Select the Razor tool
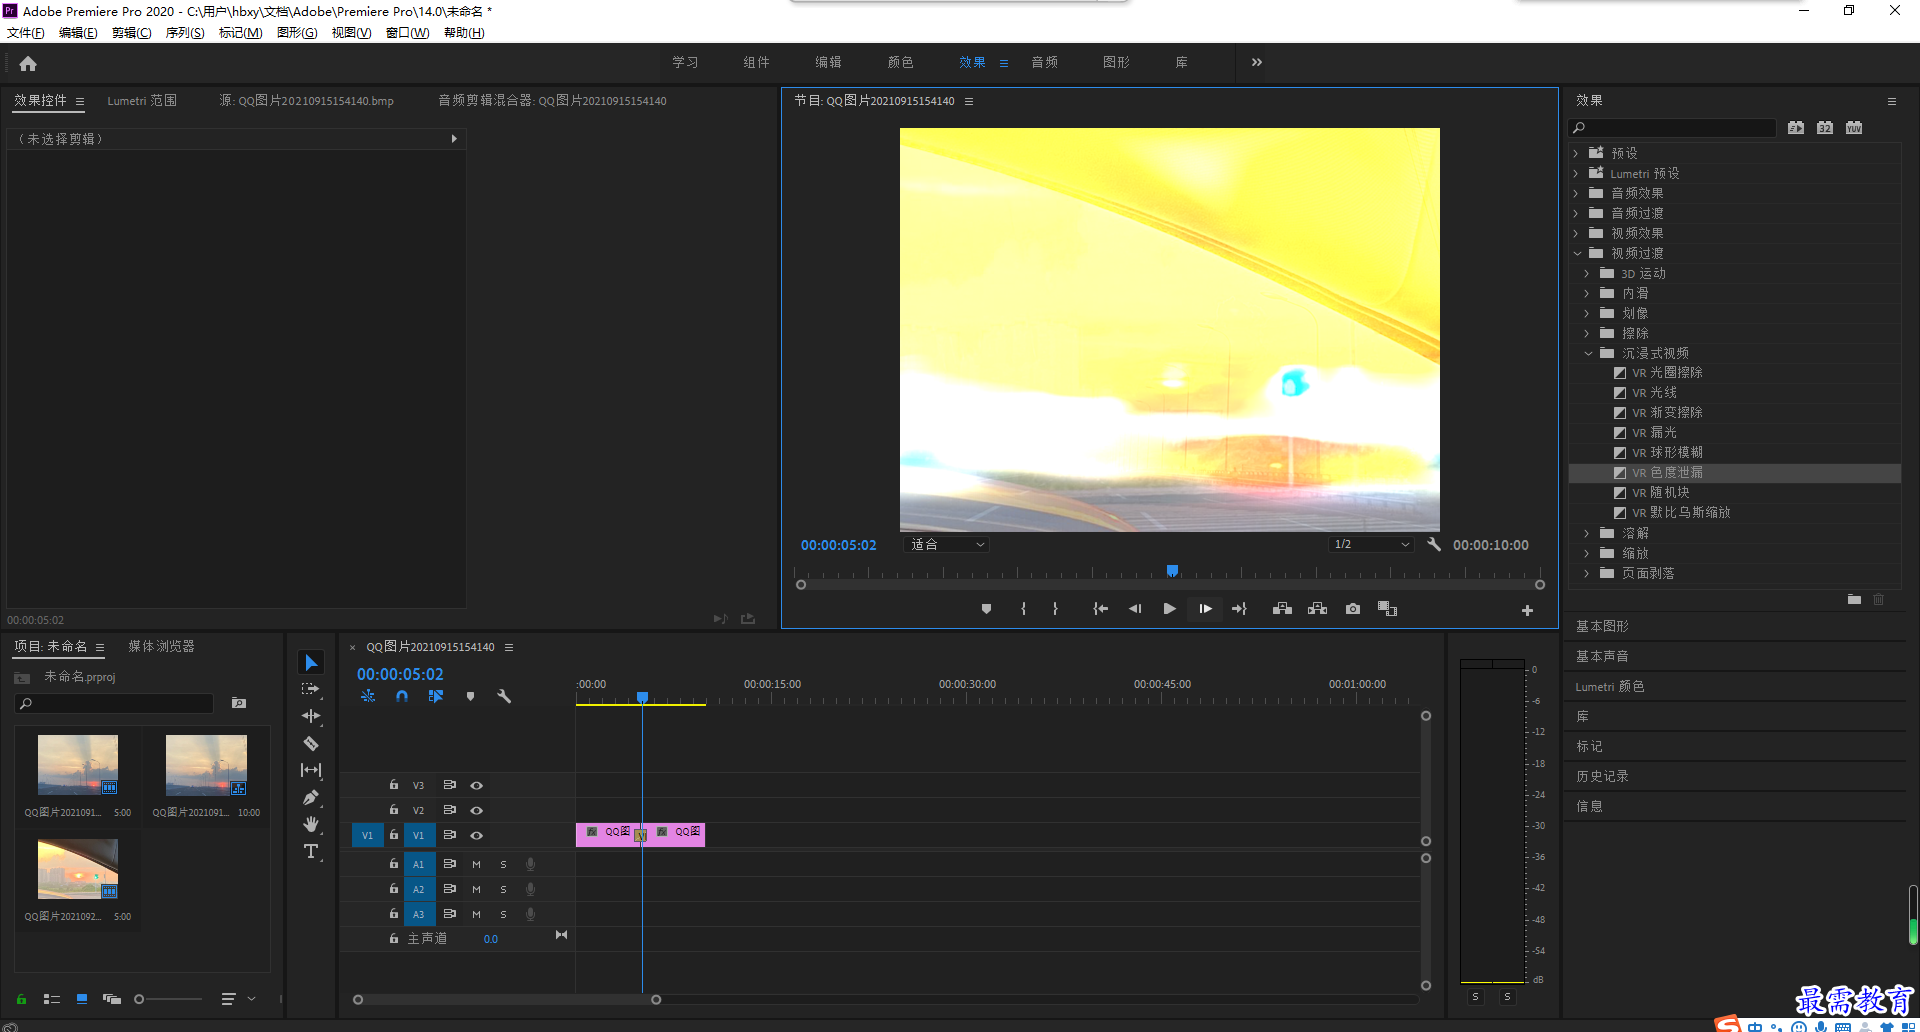This screenshot has width=1920, height=1032. (x=311, y=743)
